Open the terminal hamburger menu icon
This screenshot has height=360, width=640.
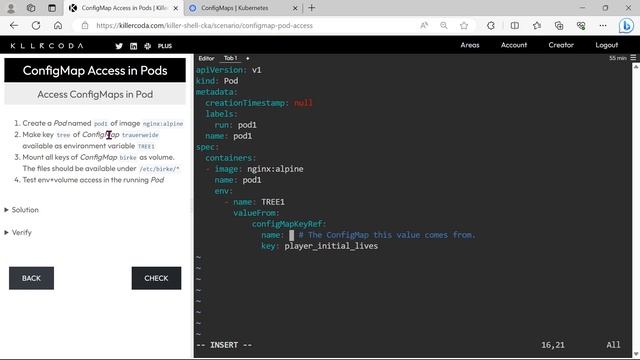pos(633,58)
